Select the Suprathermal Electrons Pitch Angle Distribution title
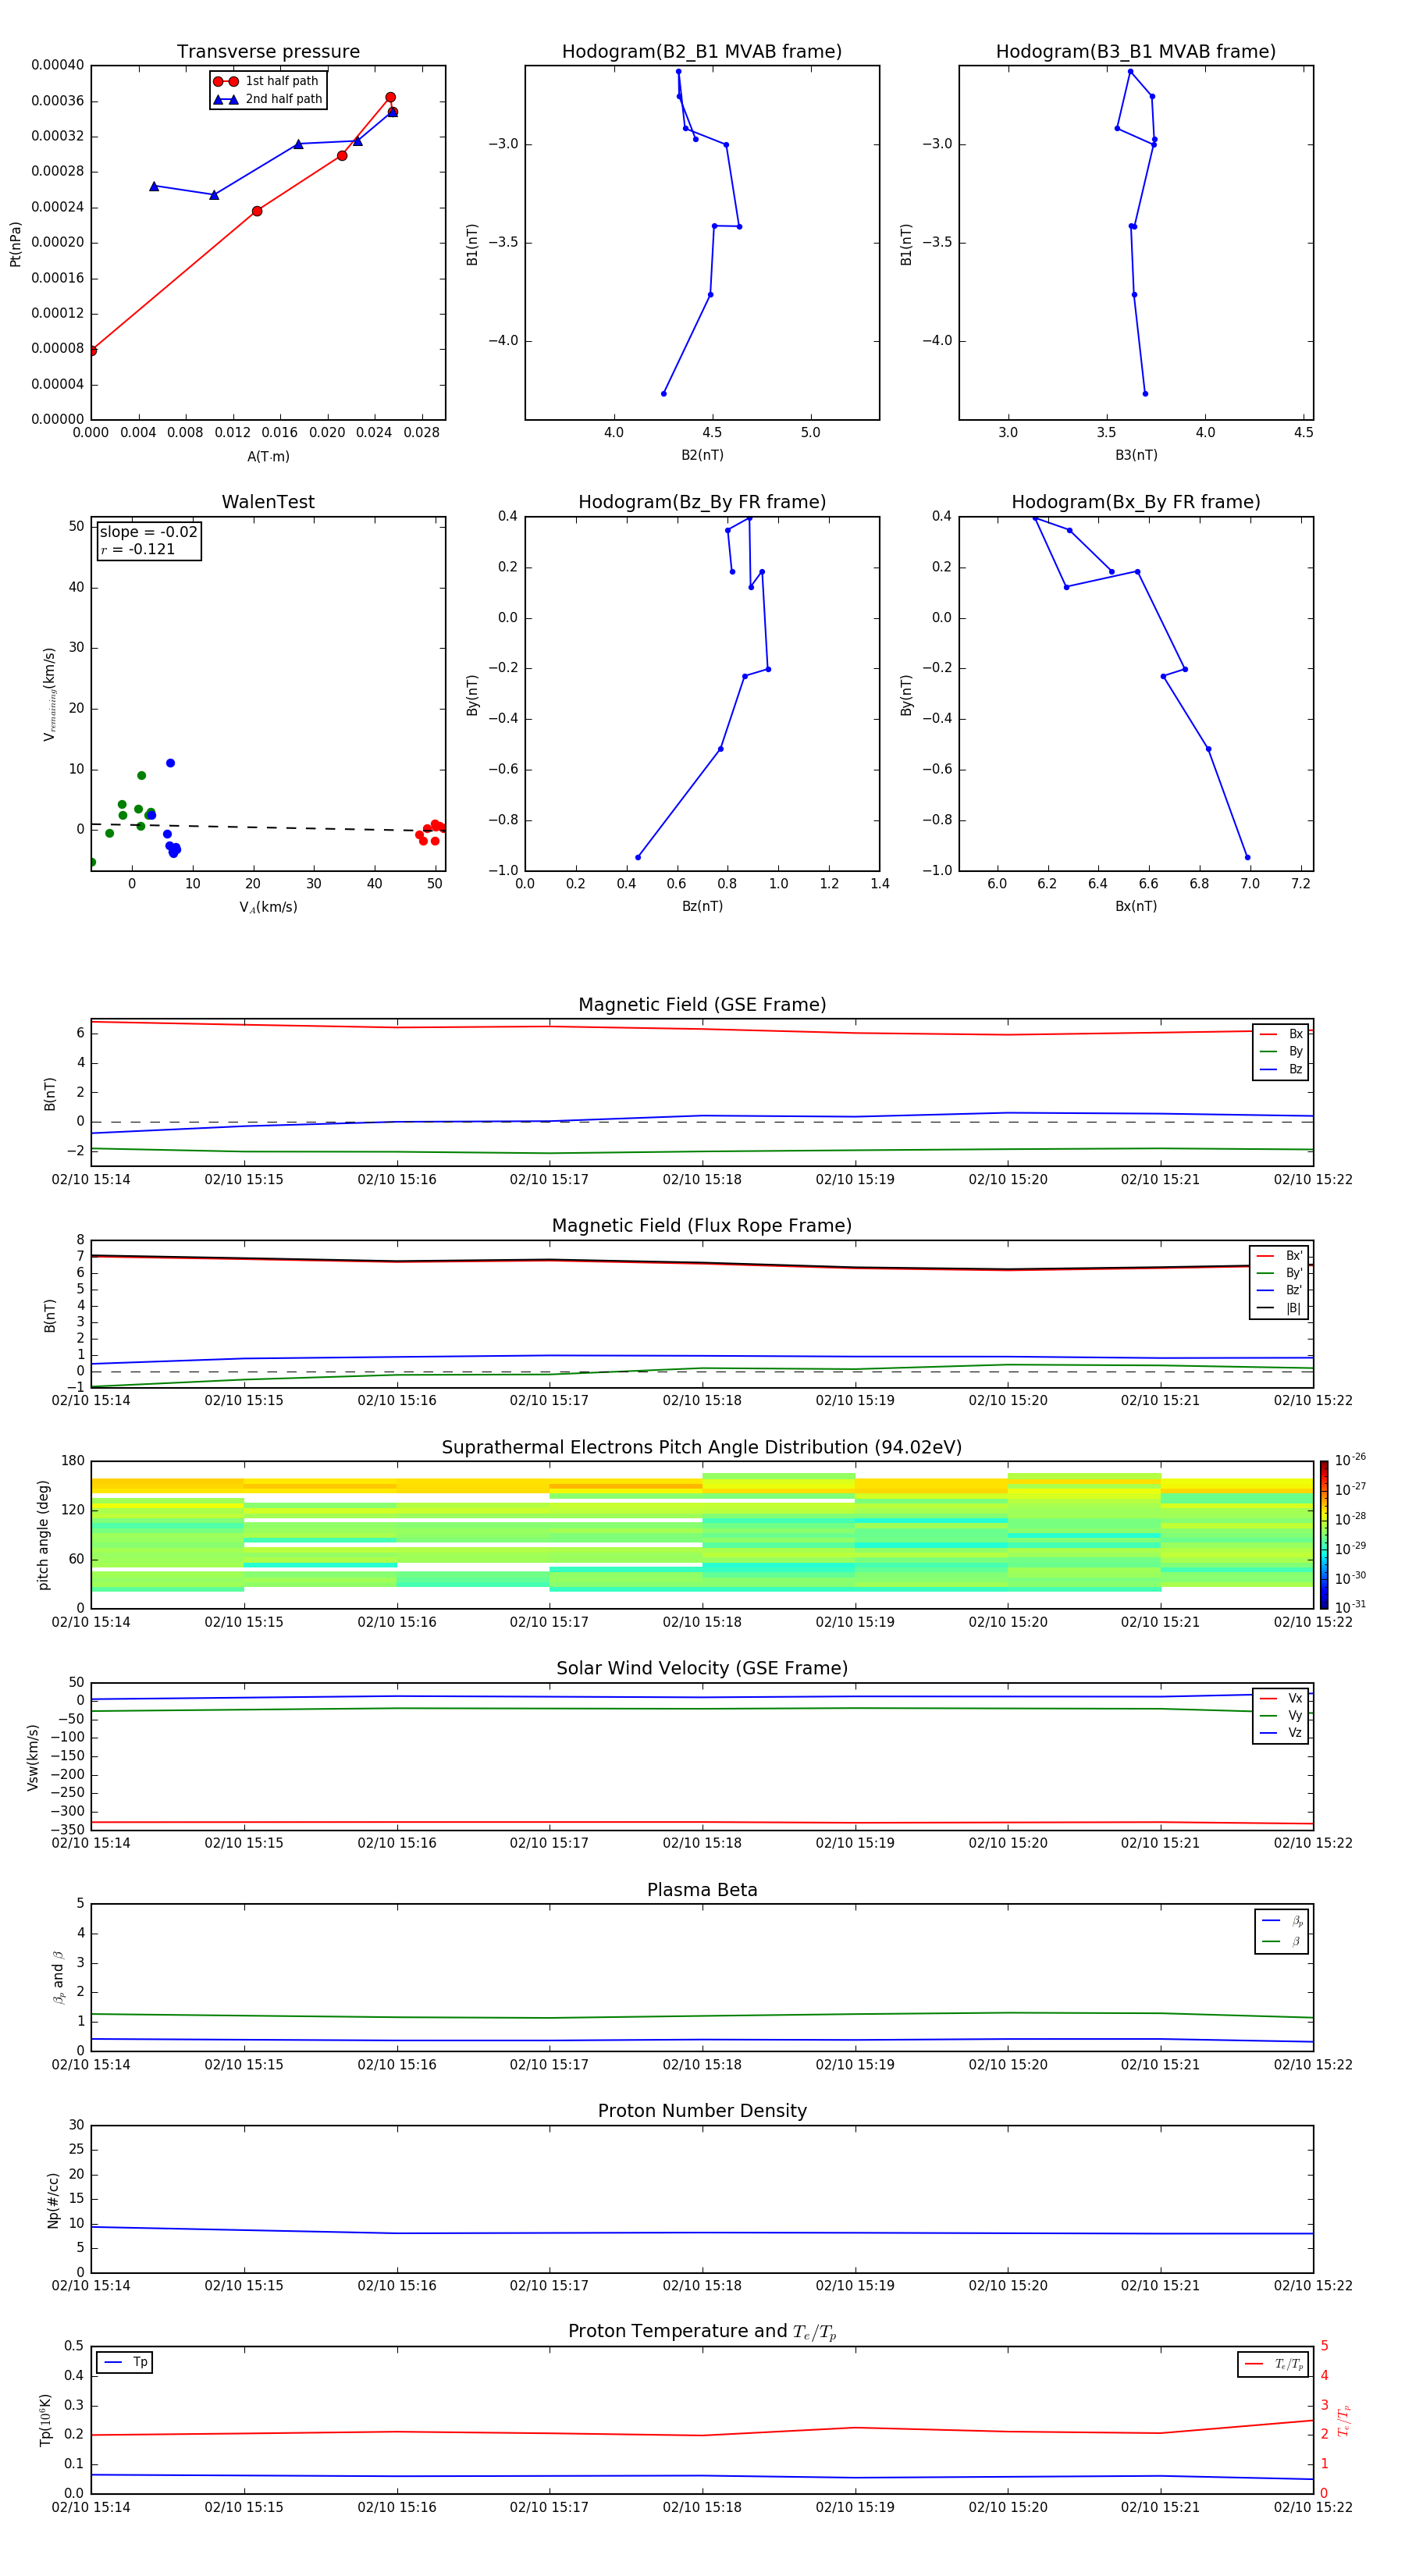This screenshot has width=1405, height=2576. click(702, 1447)
